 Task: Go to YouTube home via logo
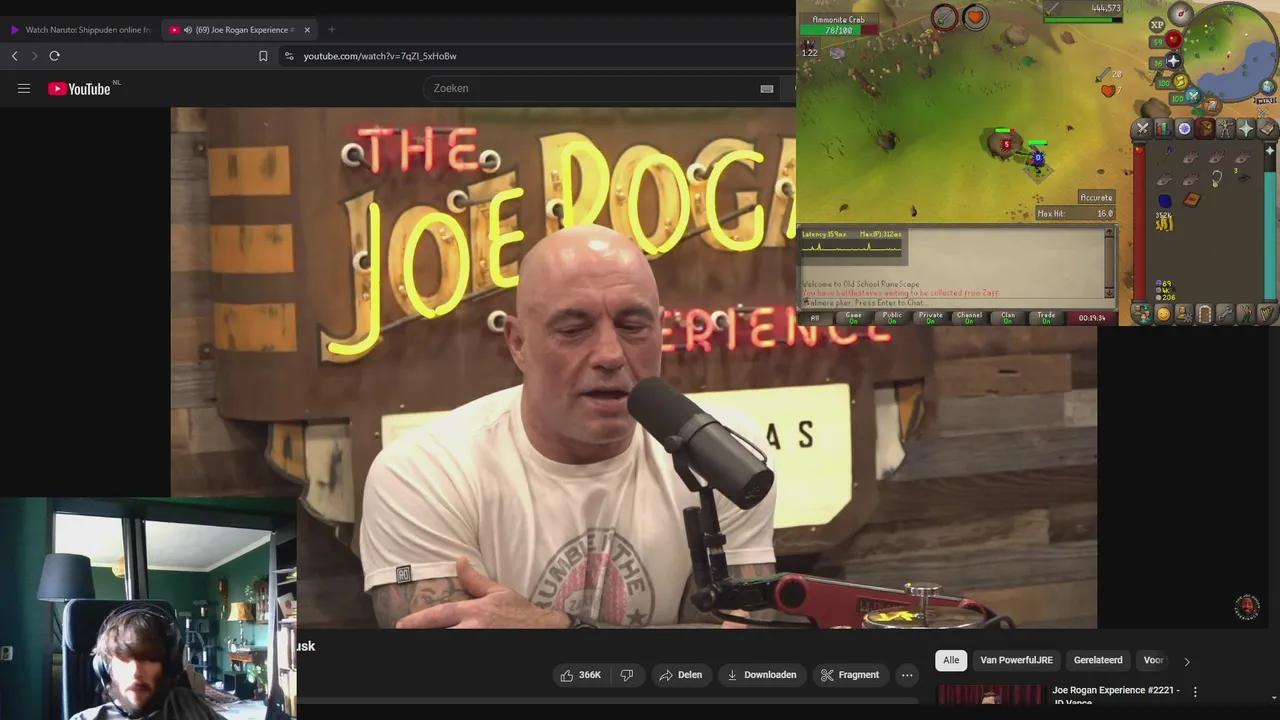tap(80, 88)
